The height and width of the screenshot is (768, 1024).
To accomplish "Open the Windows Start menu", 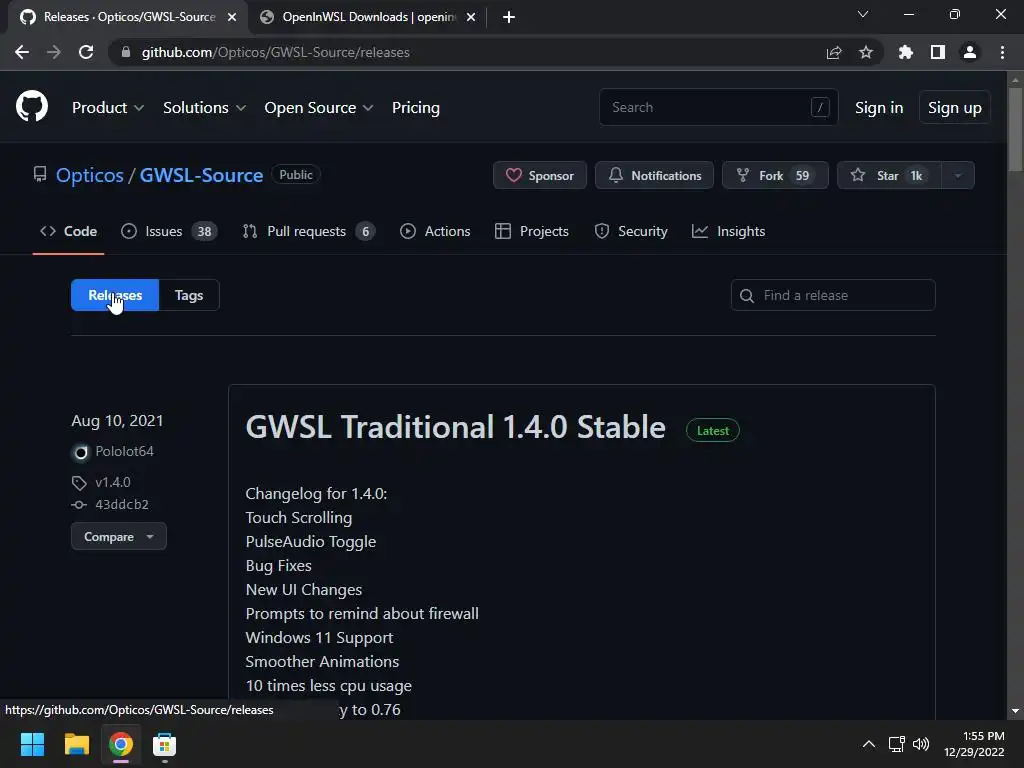I will tap(32, 744).
